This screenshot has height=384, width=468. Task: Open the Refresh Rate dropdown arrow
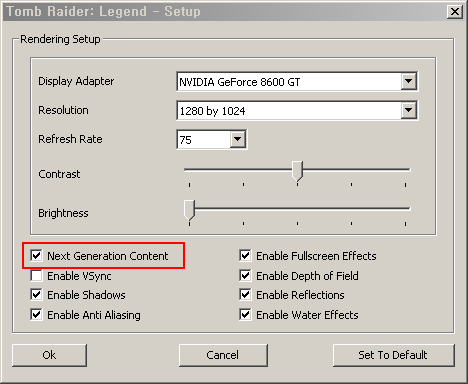pyautogui.click(x=238, y=139)
